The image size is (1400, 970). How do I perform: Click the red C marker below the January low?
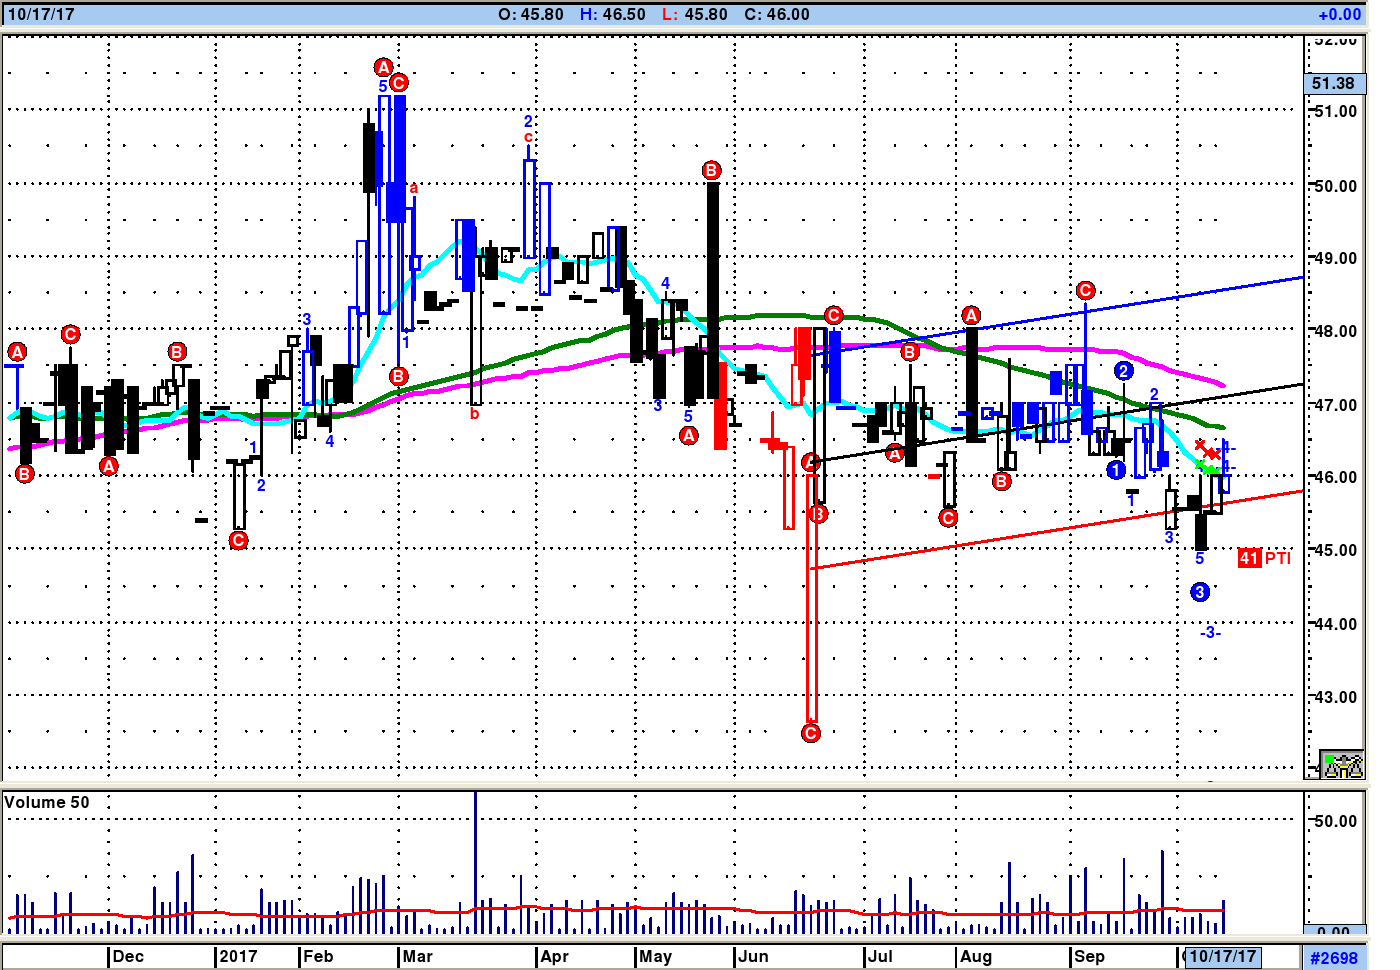(238, 540)
